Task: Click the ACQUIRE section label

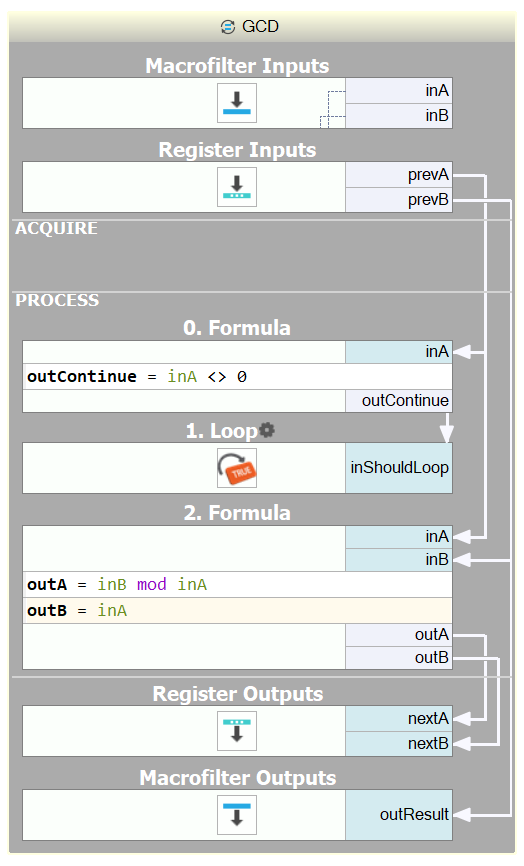Action: [x=56, y=228]
